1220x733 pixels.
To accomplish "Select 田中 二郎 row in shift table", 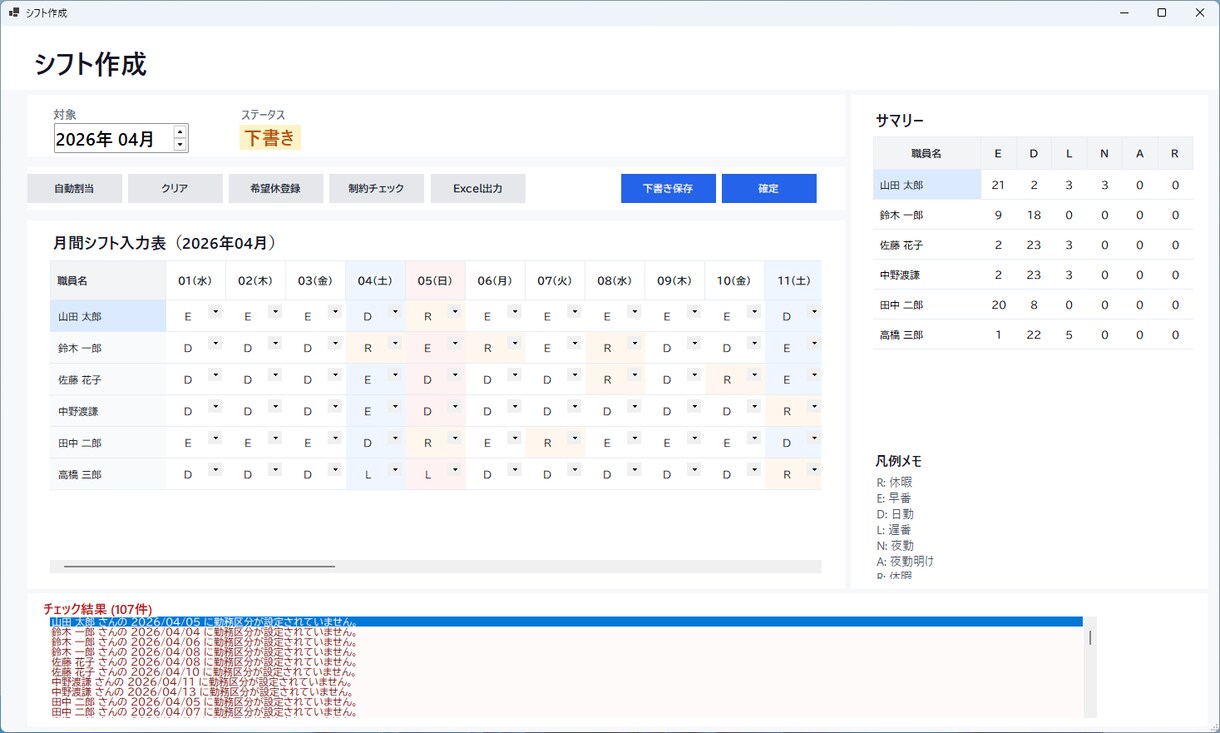I will (107, 443).
